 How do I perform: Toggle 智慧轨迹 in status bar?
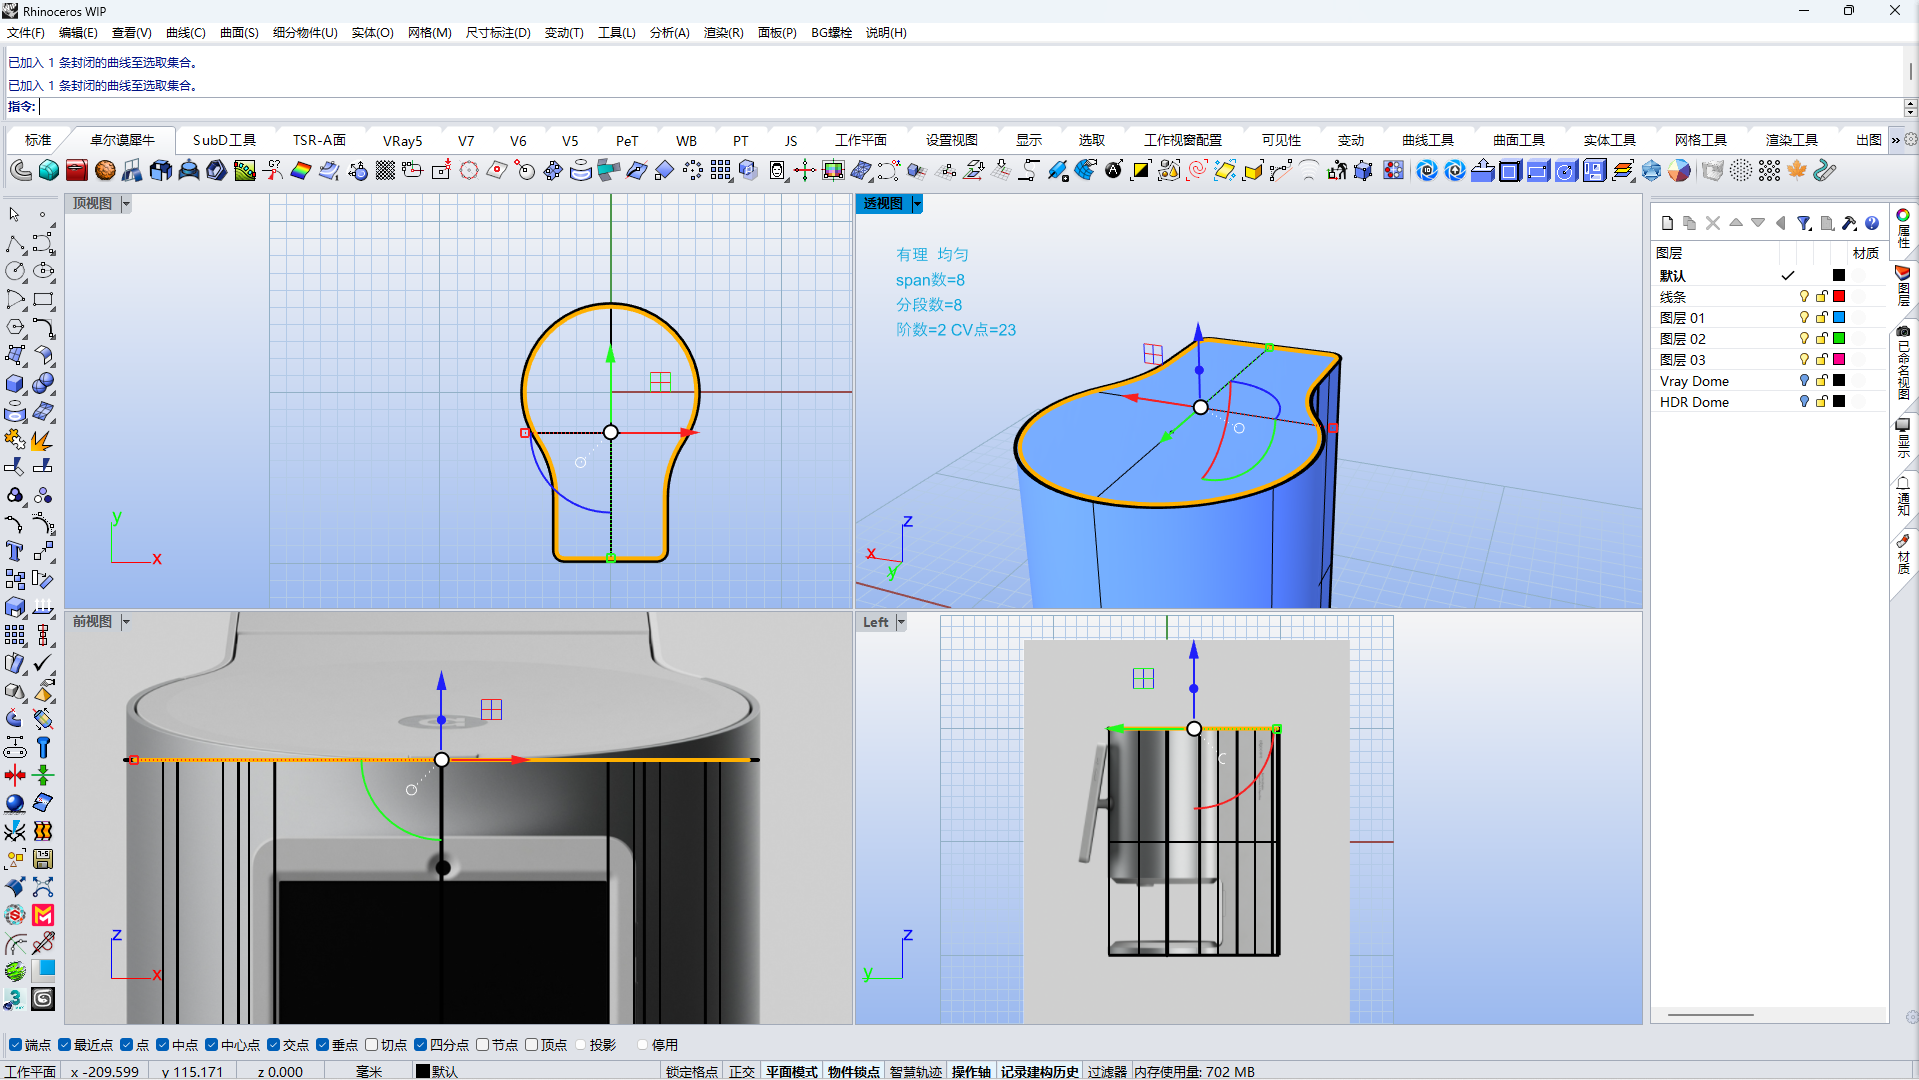coord(916,1071)
